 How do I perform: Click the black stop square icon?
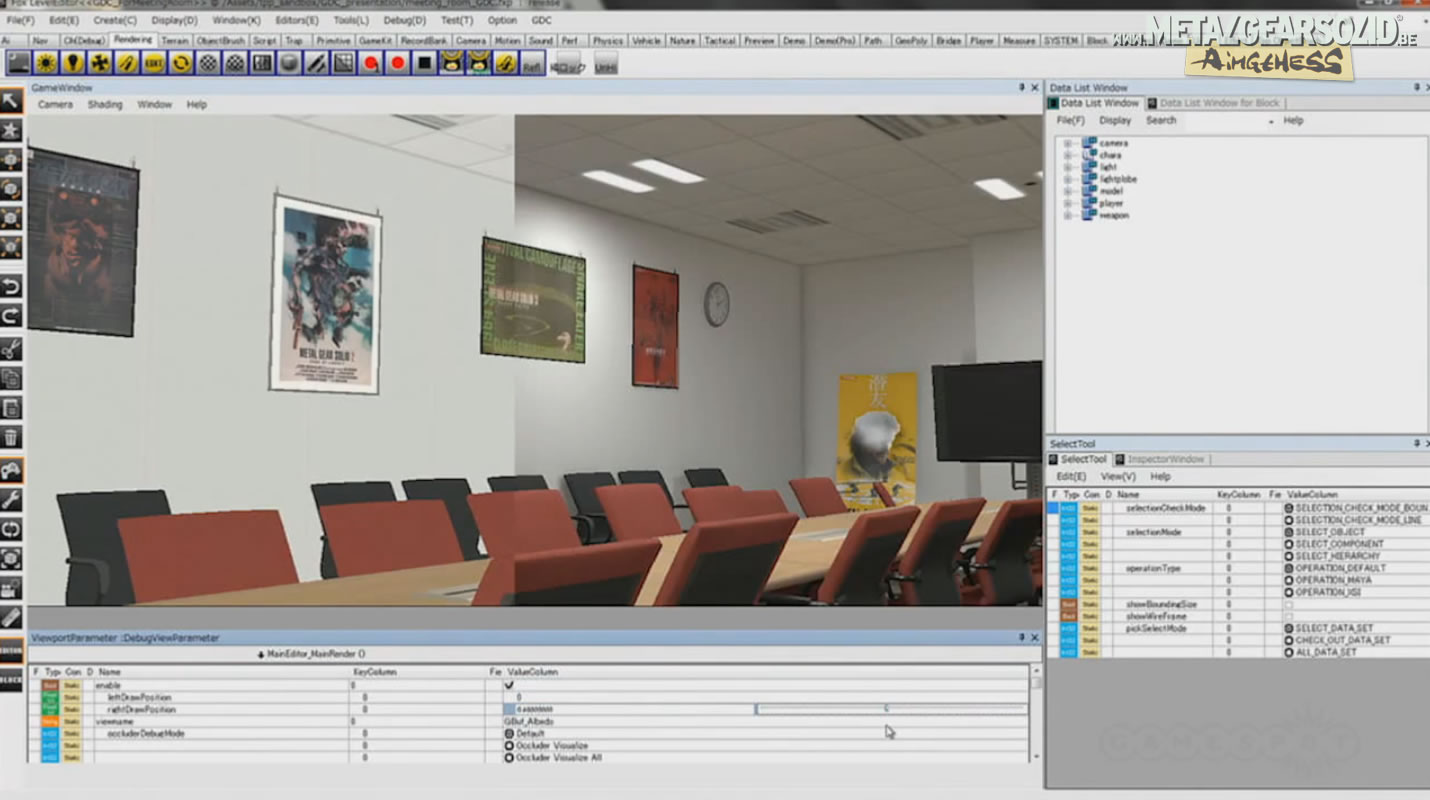coord(425,63)
